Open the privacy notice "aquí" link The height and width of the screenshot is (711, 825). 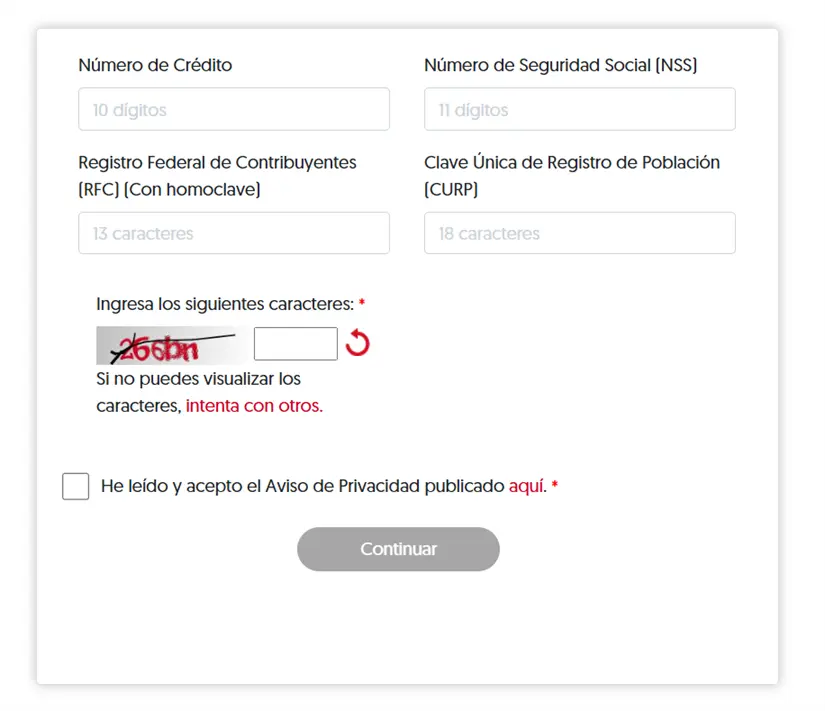pos(527,487)
